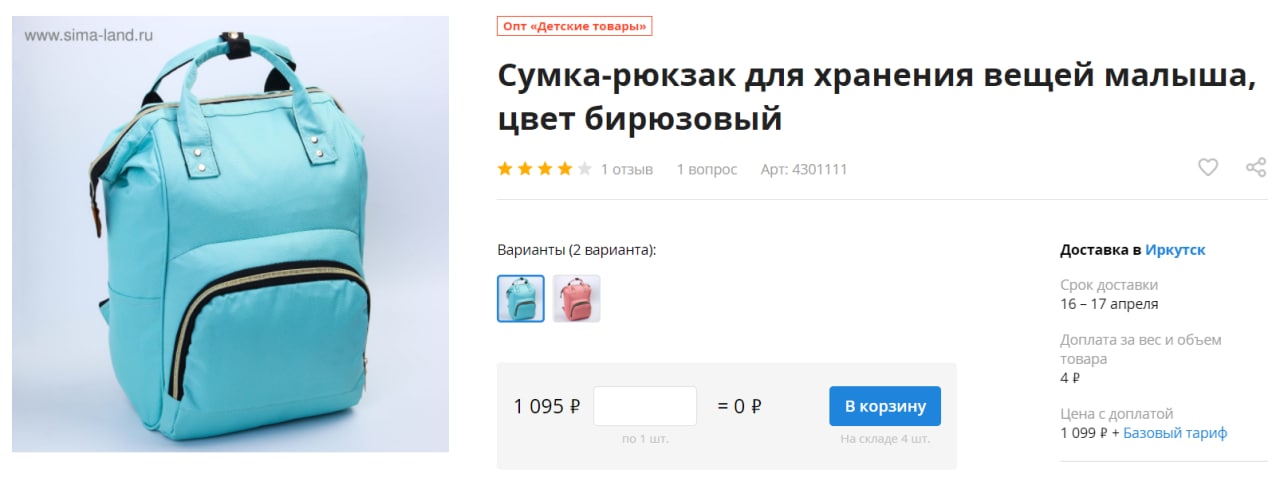Open the "Базовый тариф" link
This screenshot has height=477, width=1280.
[1175, 433]
